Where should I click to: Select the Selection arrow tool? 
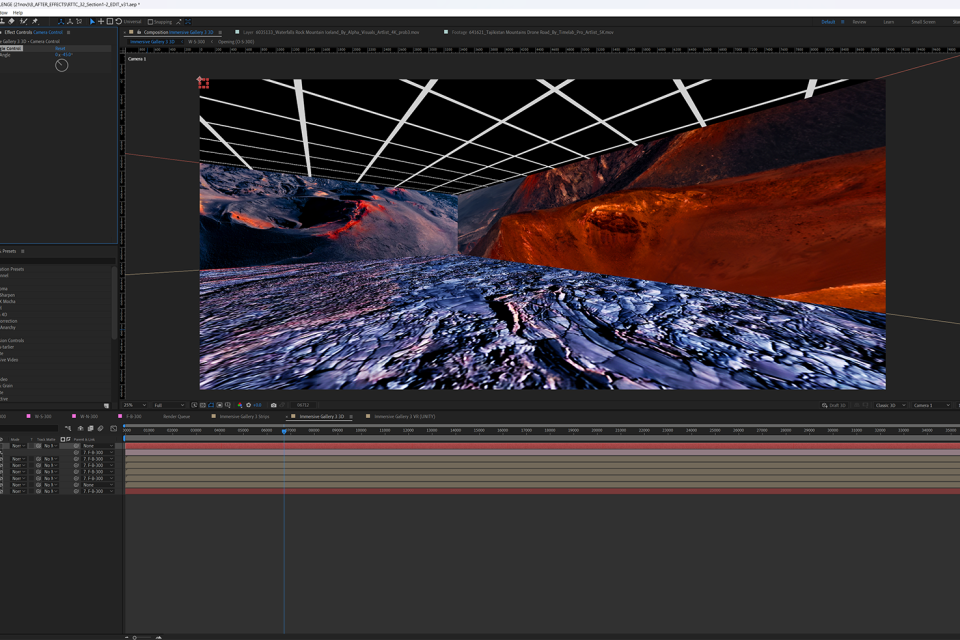(92, 21)
